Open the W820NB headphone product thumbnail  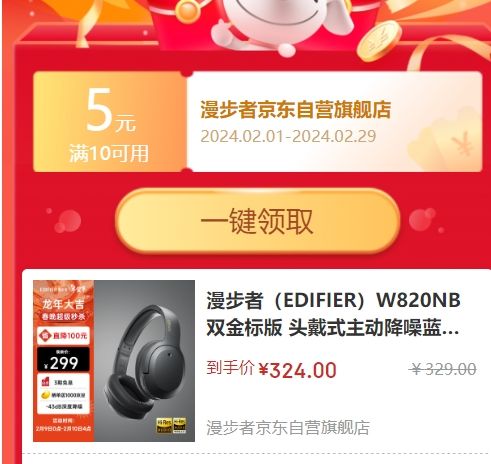tap(114, 361)
